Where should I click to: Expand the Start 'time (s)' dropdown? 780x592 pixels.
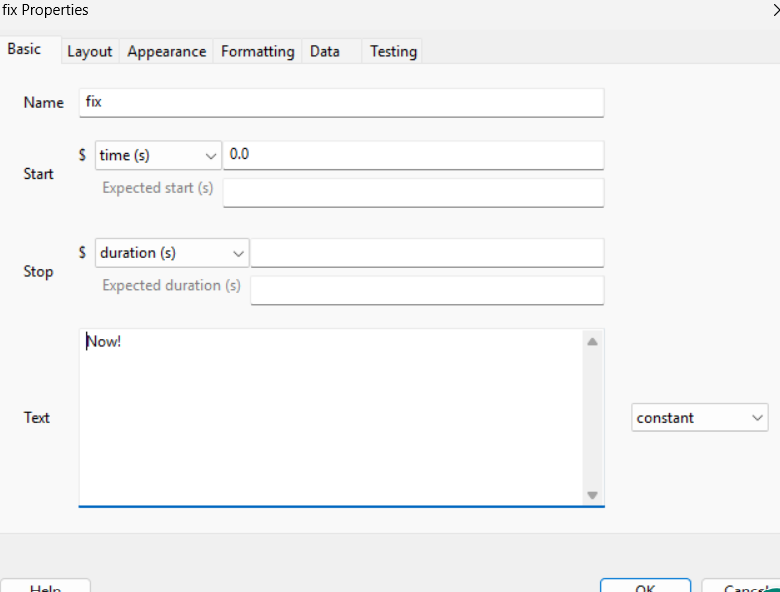[x=158, y=155]
